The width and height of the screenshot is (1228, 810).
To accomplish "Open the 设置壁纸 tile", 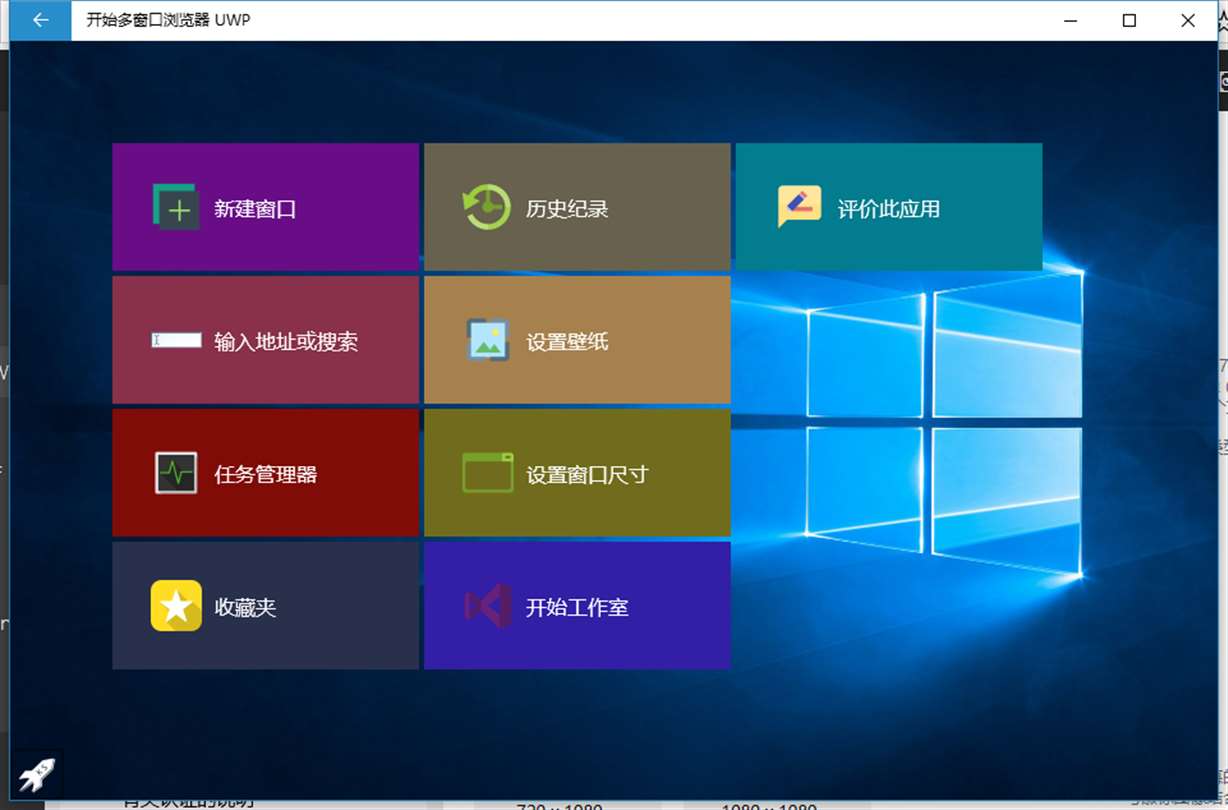I will tap(577, 340).
